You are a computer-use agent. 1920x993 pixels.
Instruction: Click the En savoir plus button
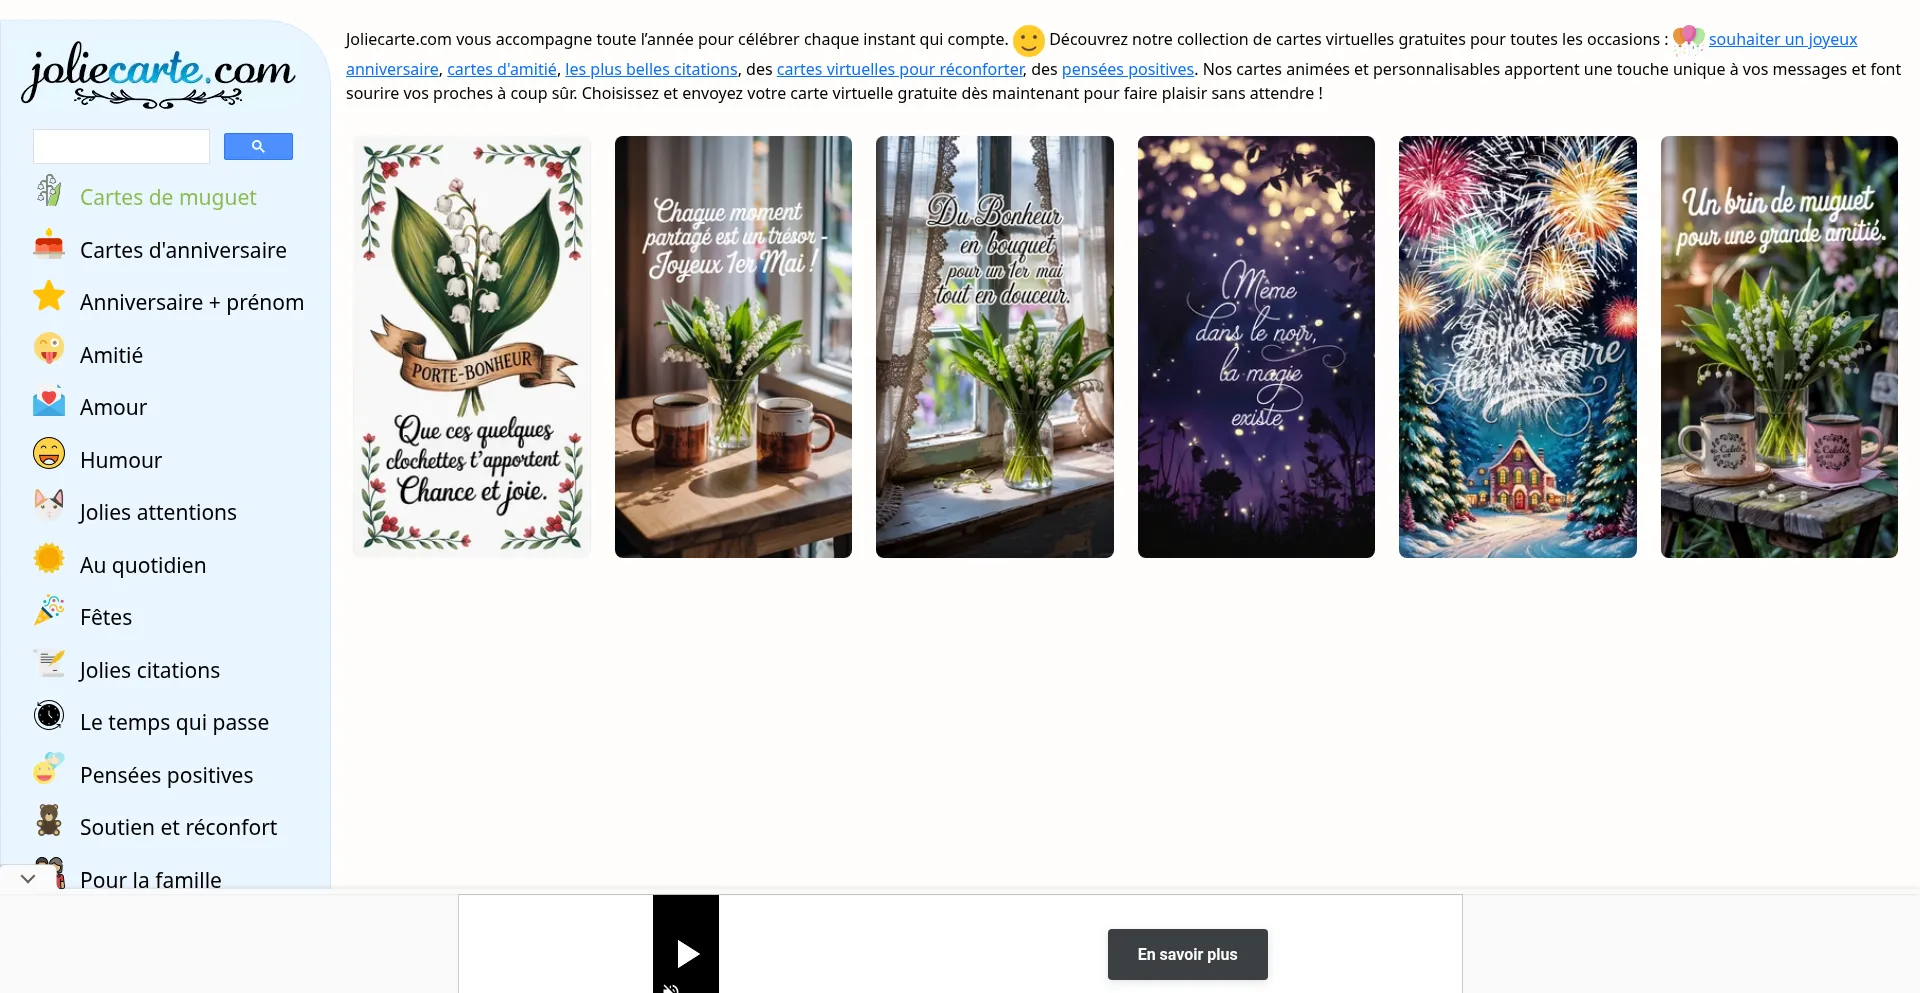pyautogui.click(x=1188, y=954)
